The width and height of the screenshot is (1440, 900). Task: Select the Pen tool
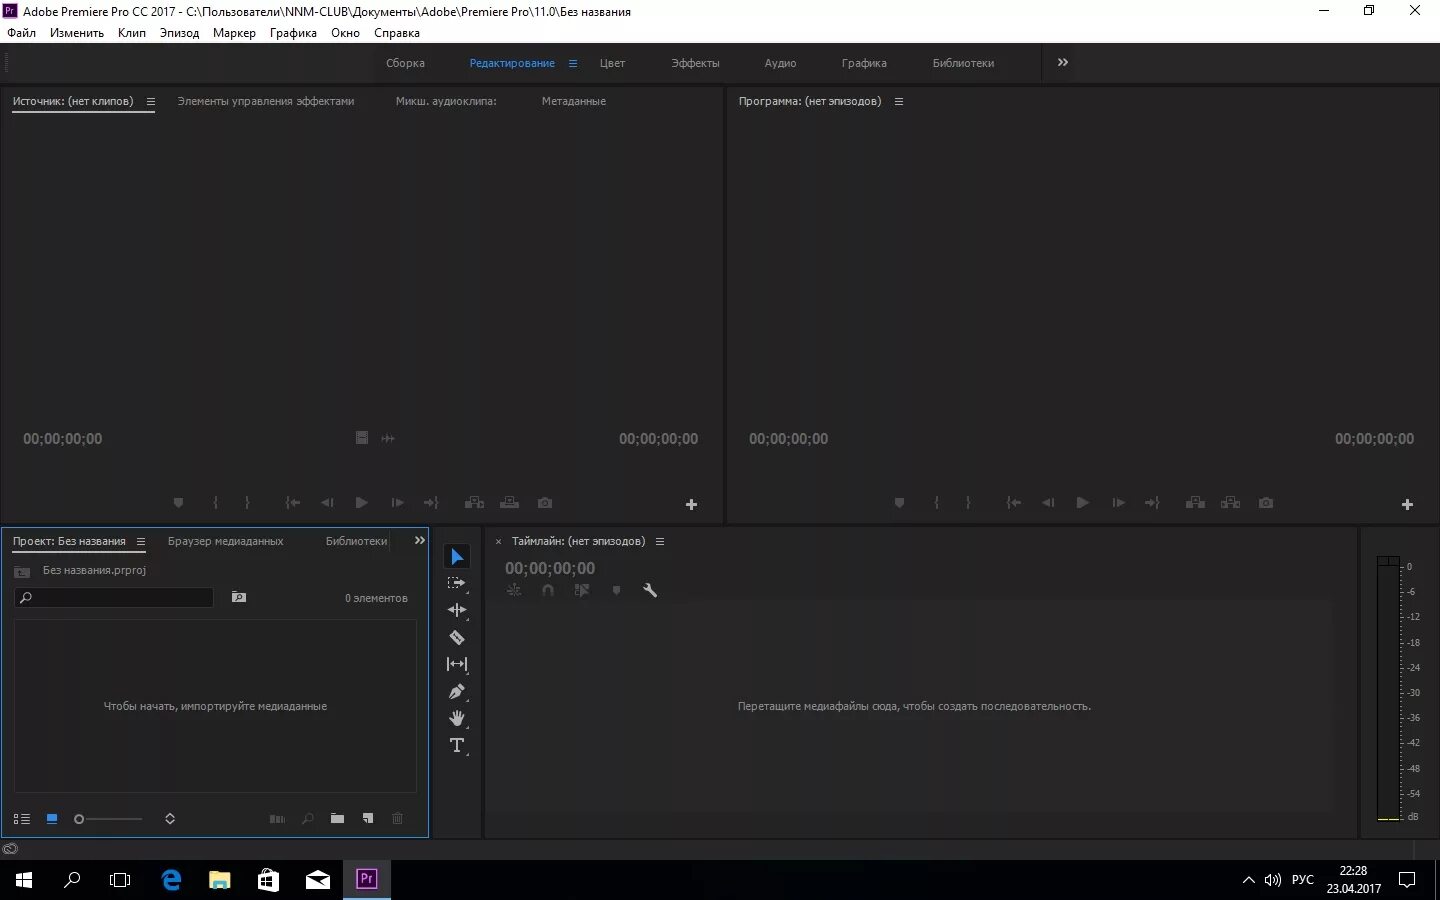click(x=457, y=691)
